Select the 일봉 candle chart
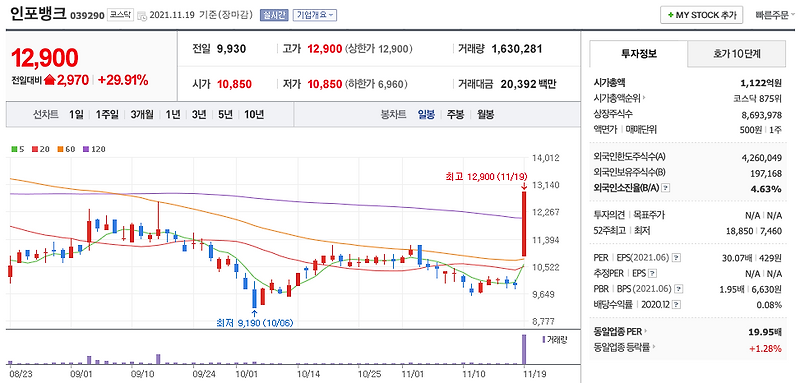The width and height of the screenshot is (800, 383). [426, 114]
